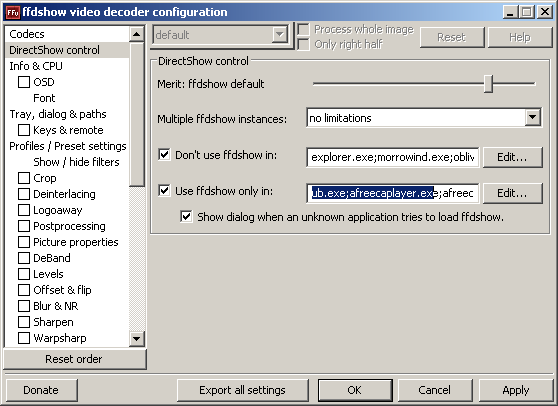Edit the "Use ffdshow only in" list
The width and height of the screenshot is (558, 406).
(512, 193)
